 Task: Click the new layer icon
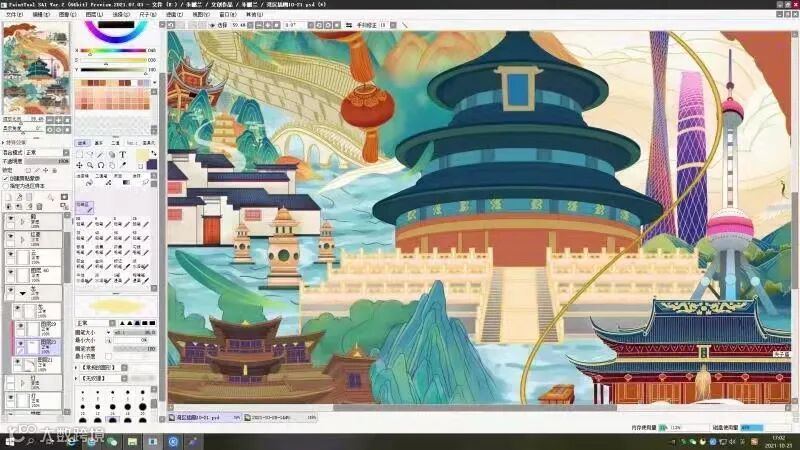pyautogui.click(x=9, y=197)
